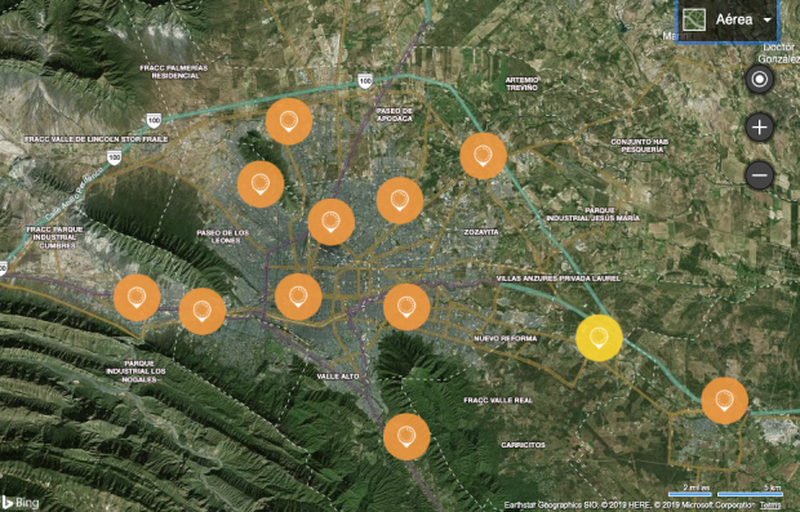Viewport: 800px width, 512px height.
Task: Zoom out with the minus button
Action: click(759, 176)
